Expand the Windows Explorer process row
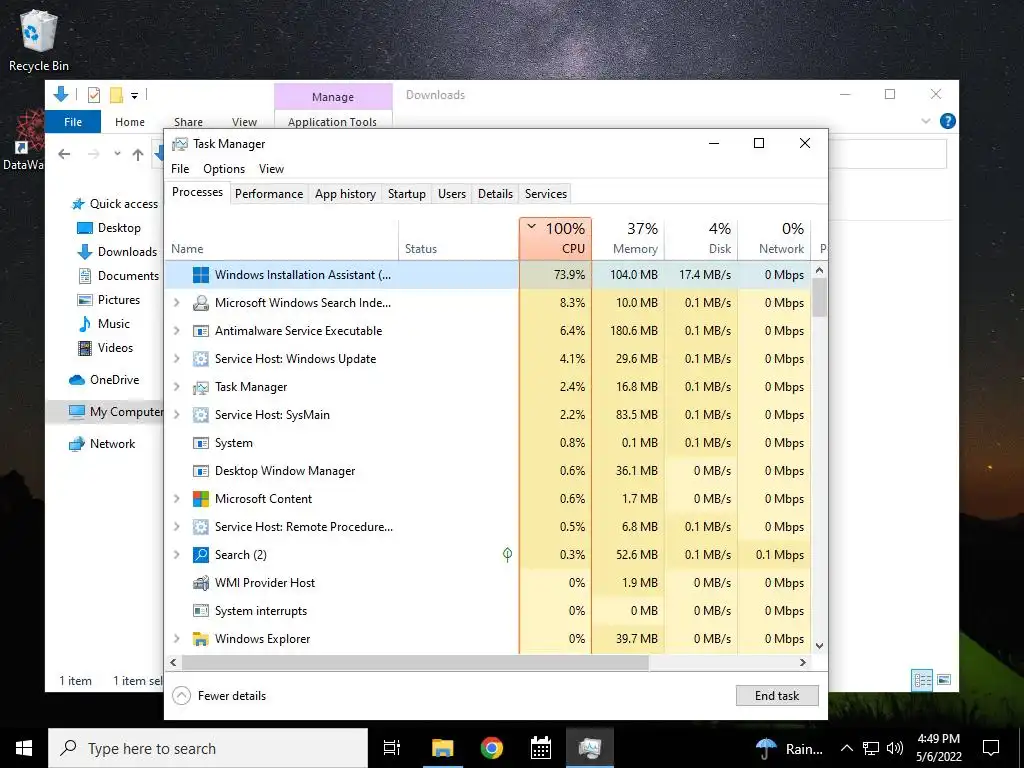Viewport: 1024px width, 768px height. pyautogui.click(x=176, y=639)
